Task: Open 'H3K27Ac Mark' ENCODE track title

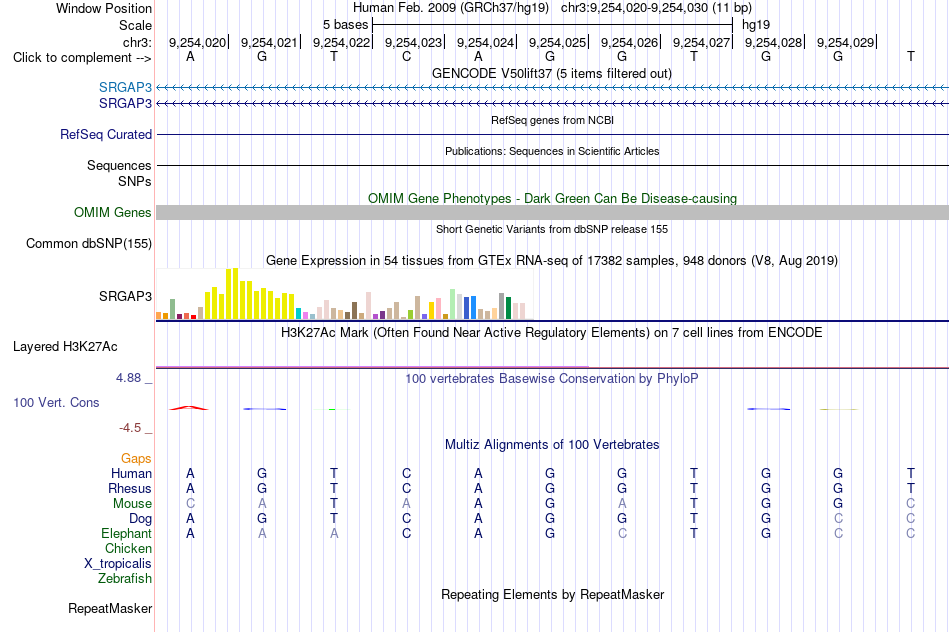Action: 552,333
